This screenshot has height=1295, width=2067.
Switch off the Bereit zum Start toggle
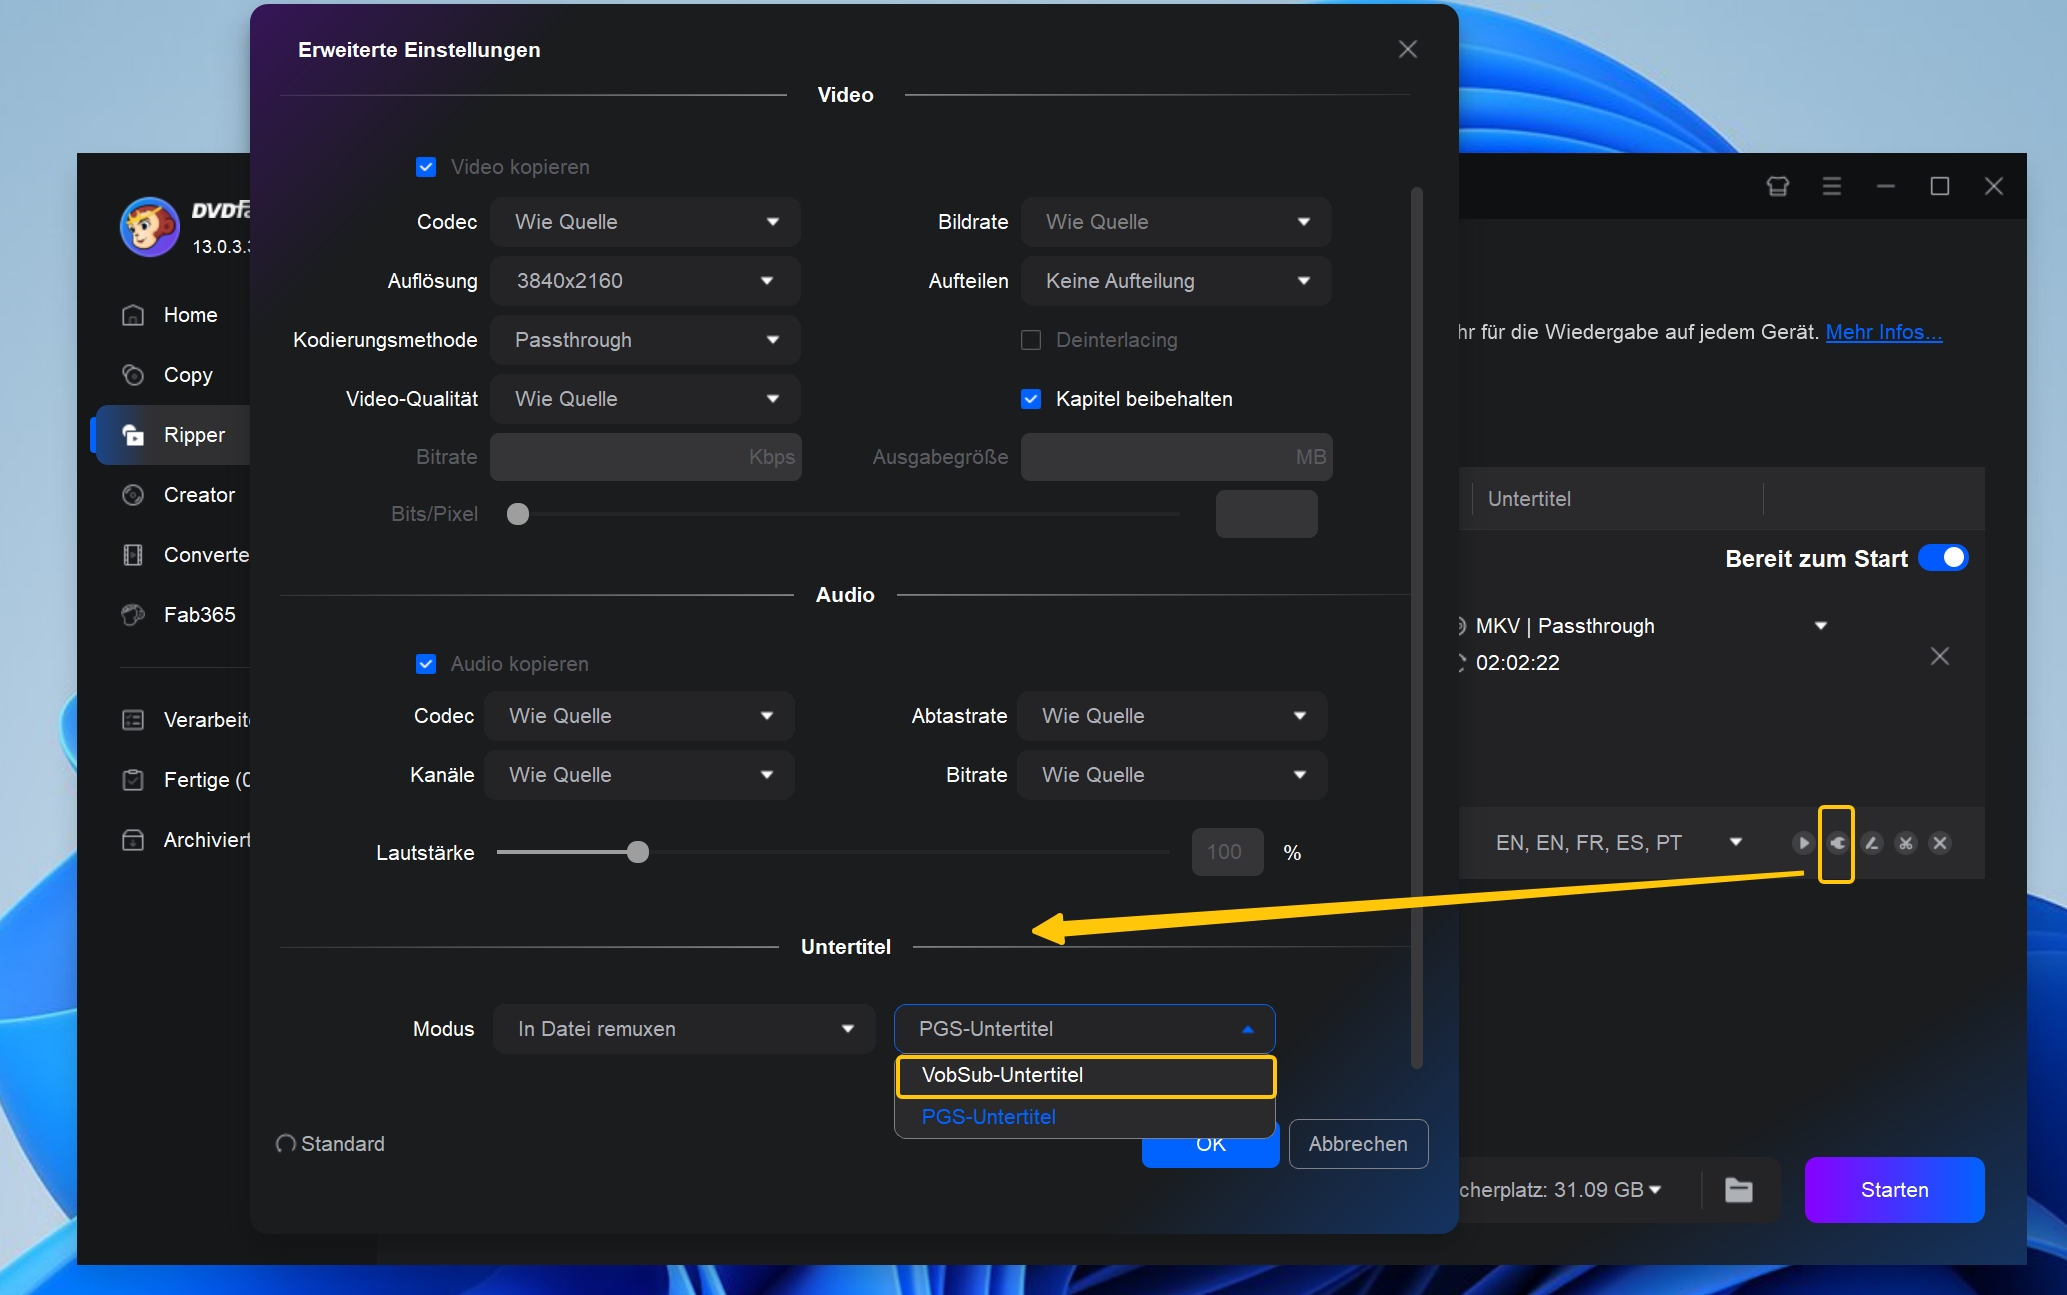pyautogui.click(x=1943, y=558)
